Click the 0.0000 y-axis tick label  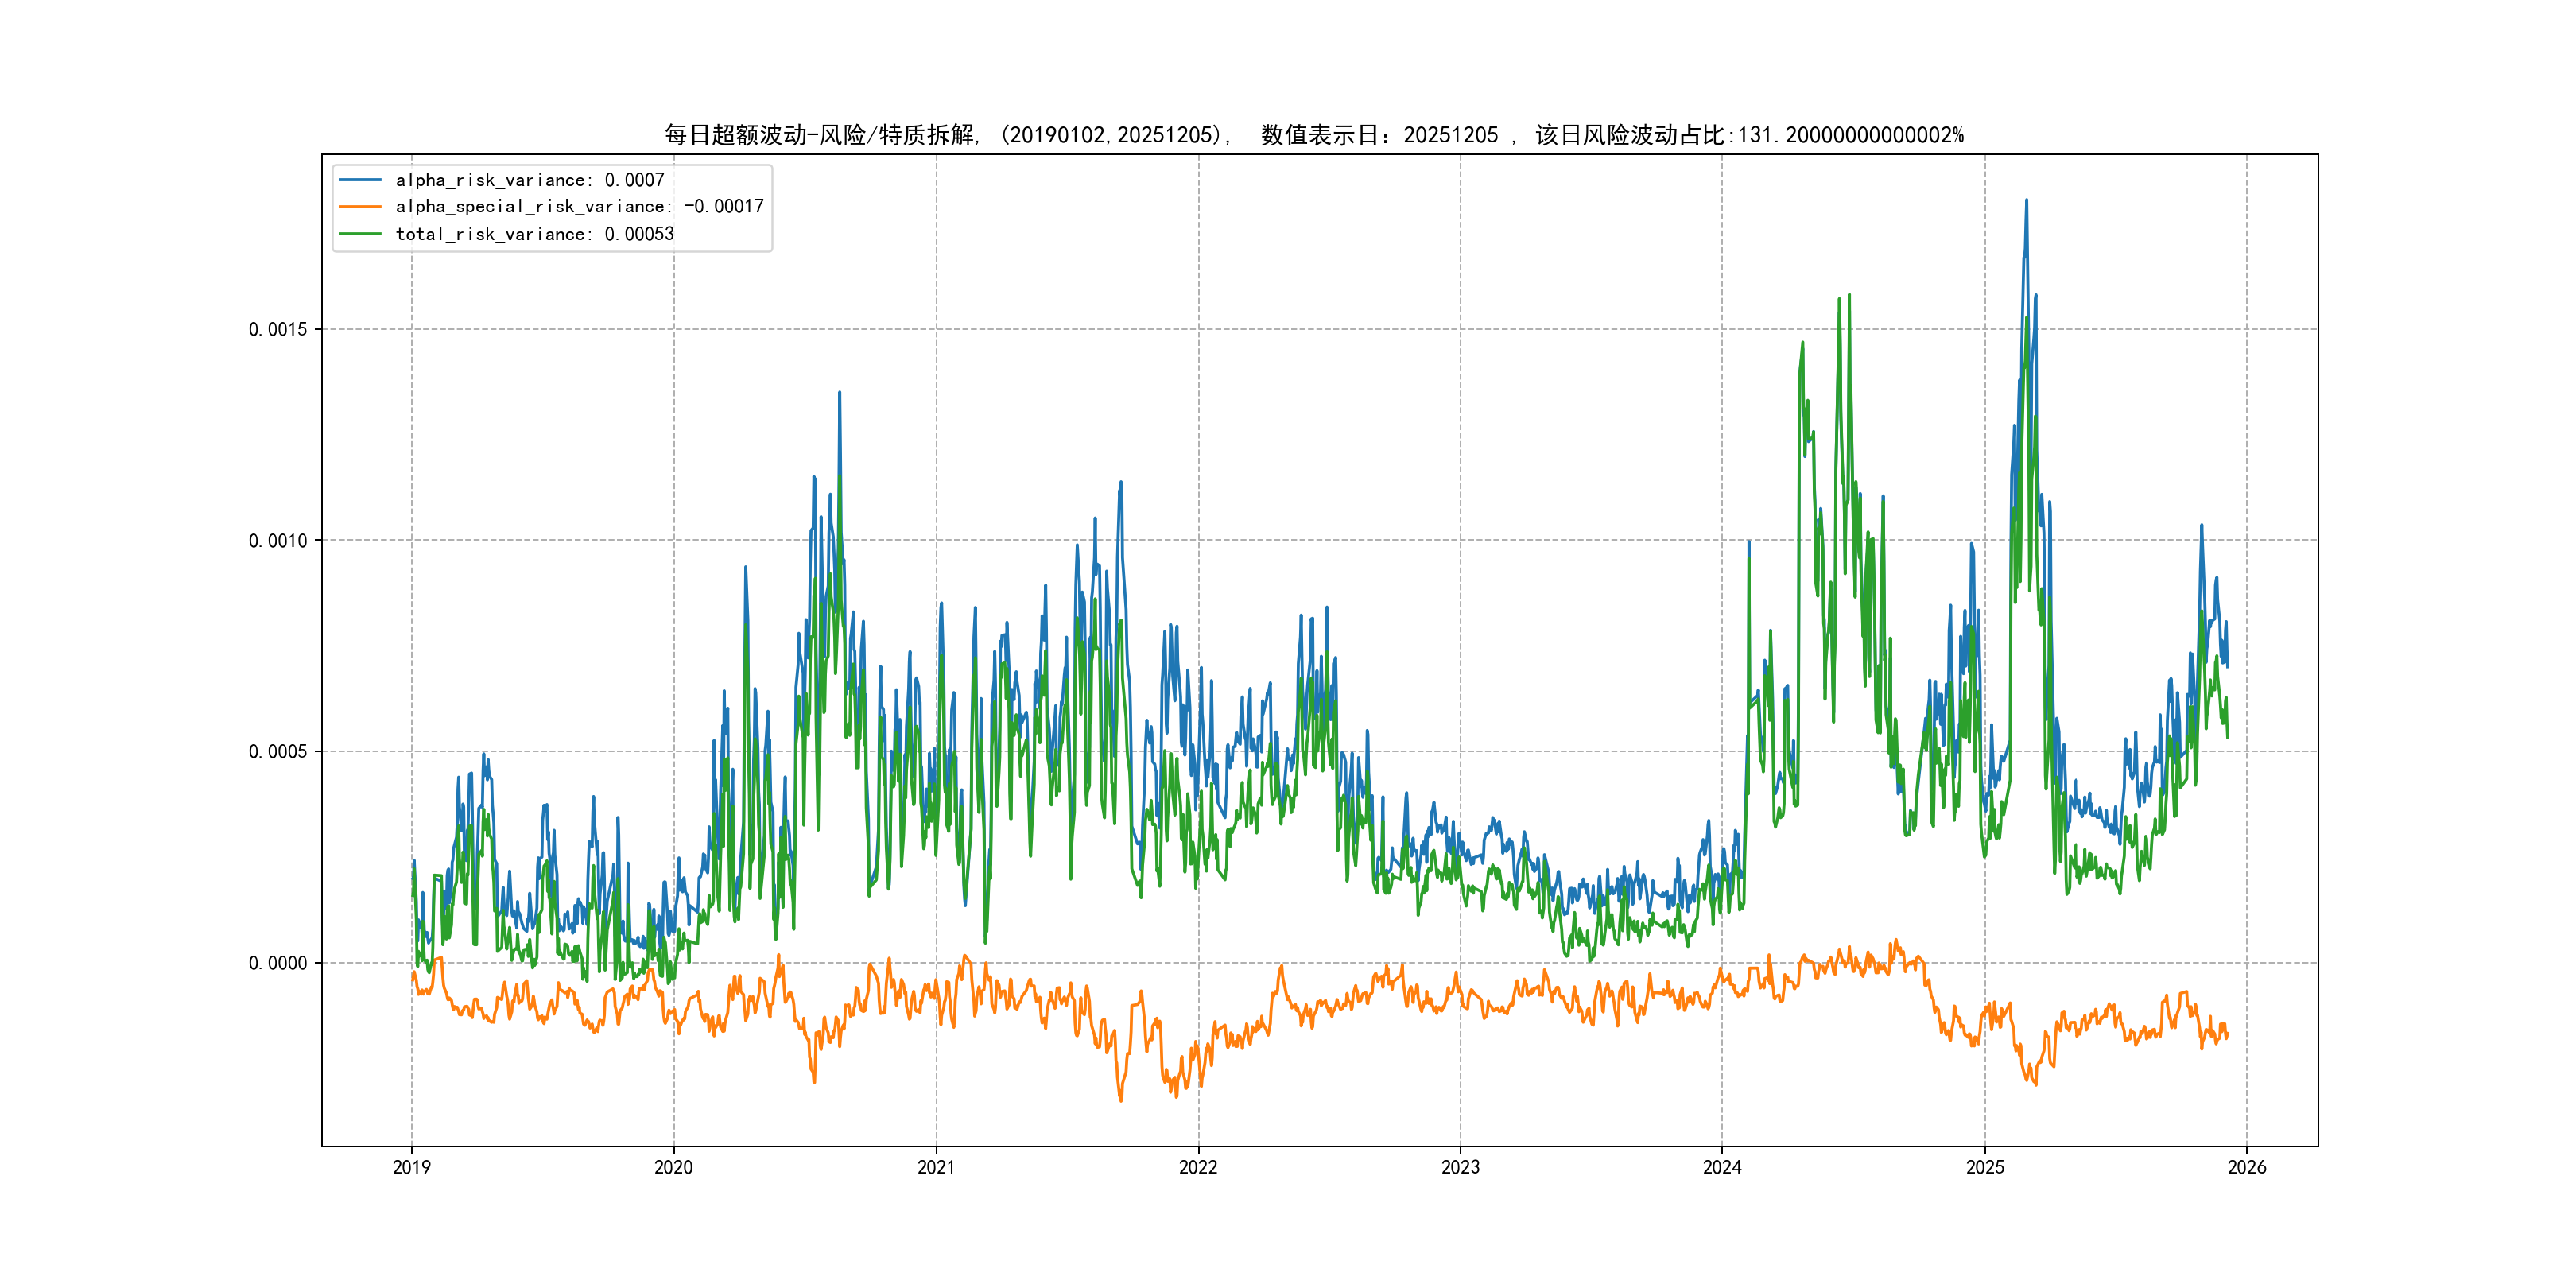pos(278,963)
